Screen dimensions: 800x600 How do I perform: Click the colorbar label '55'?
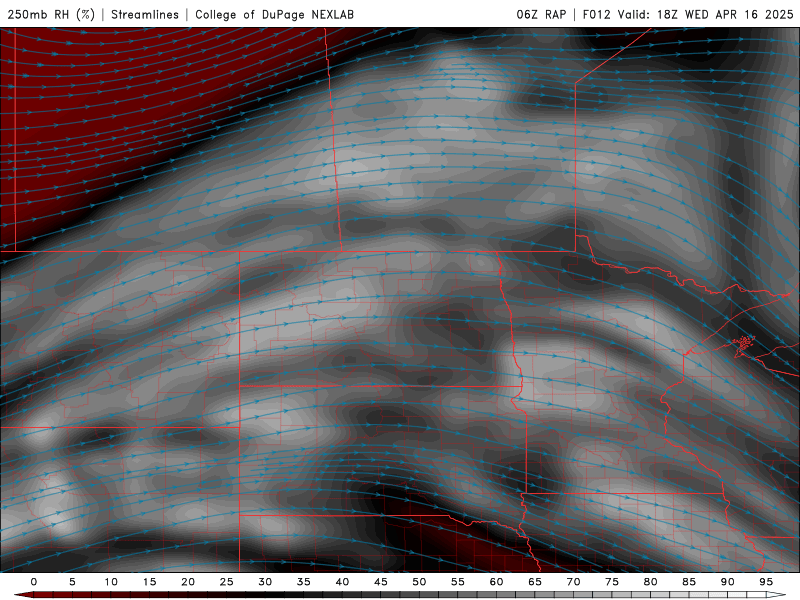point(458,582)
